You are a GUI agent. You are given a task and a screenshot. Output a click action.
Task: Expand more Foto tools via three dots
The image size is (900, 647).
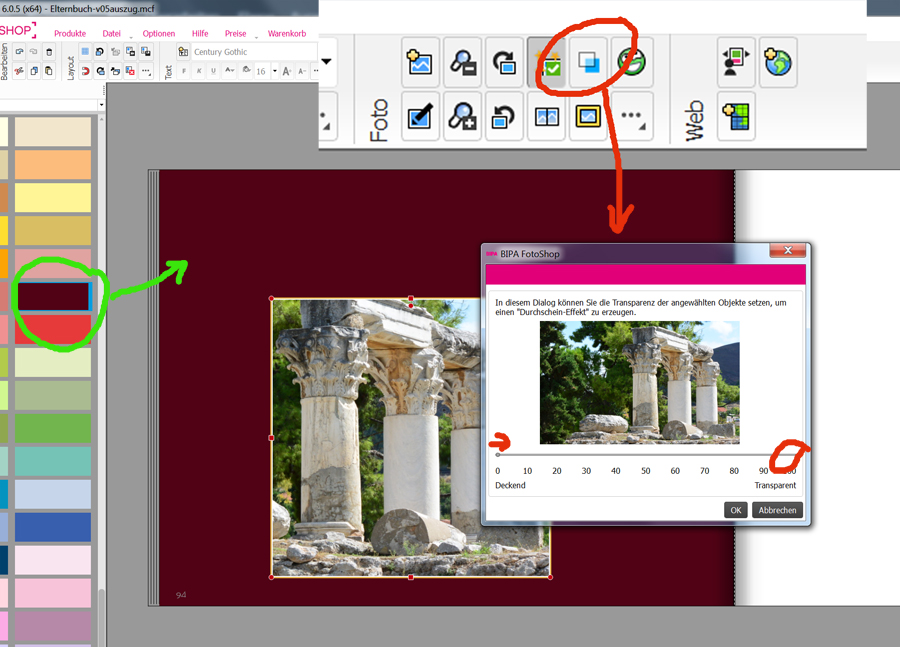coord(631,117)
